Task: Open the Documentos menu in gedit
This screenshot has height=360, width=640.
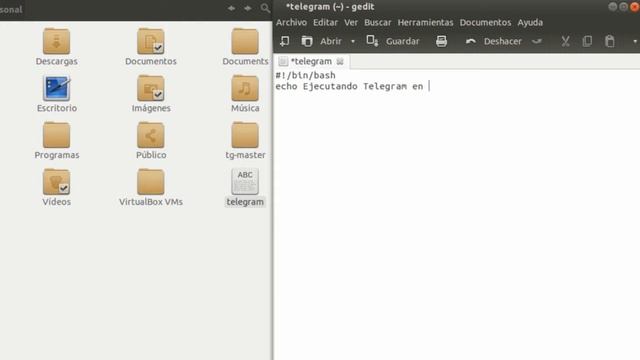Action: pyautogui.click(x=485, y=22)
